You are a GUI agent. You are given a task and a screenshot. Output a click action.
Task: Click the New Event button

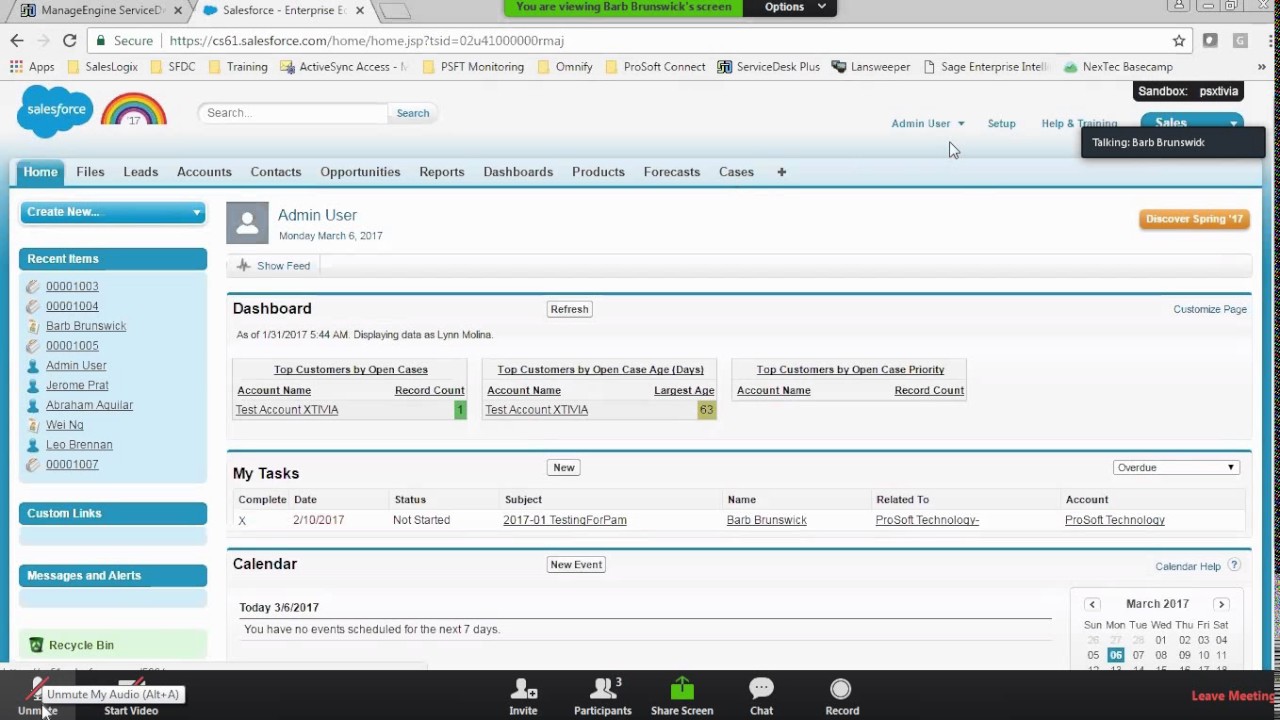pyautogui.click(x=576, y=565)
